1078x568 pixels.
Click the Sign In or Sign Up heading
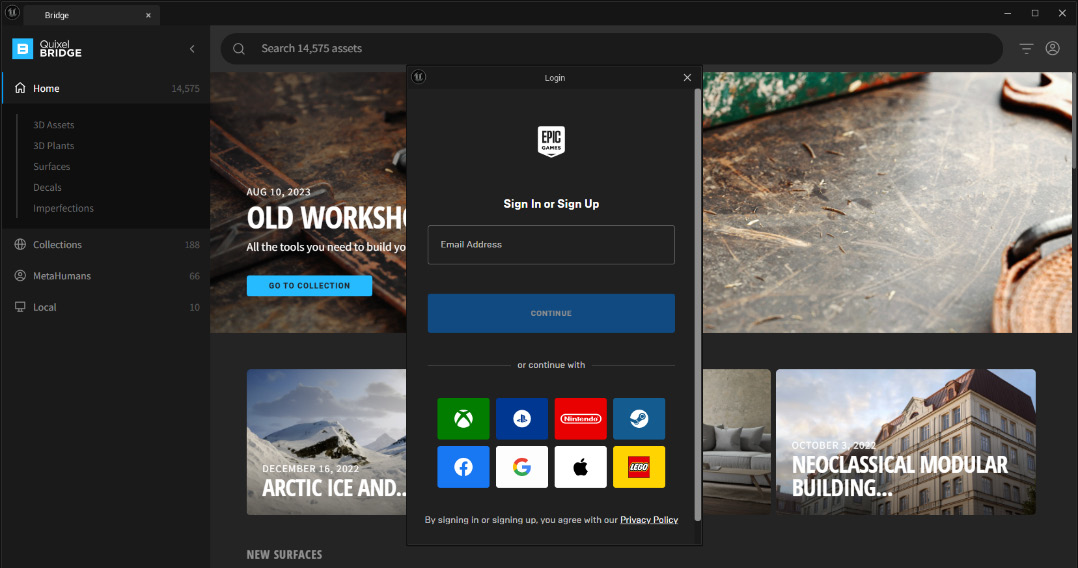551,204
